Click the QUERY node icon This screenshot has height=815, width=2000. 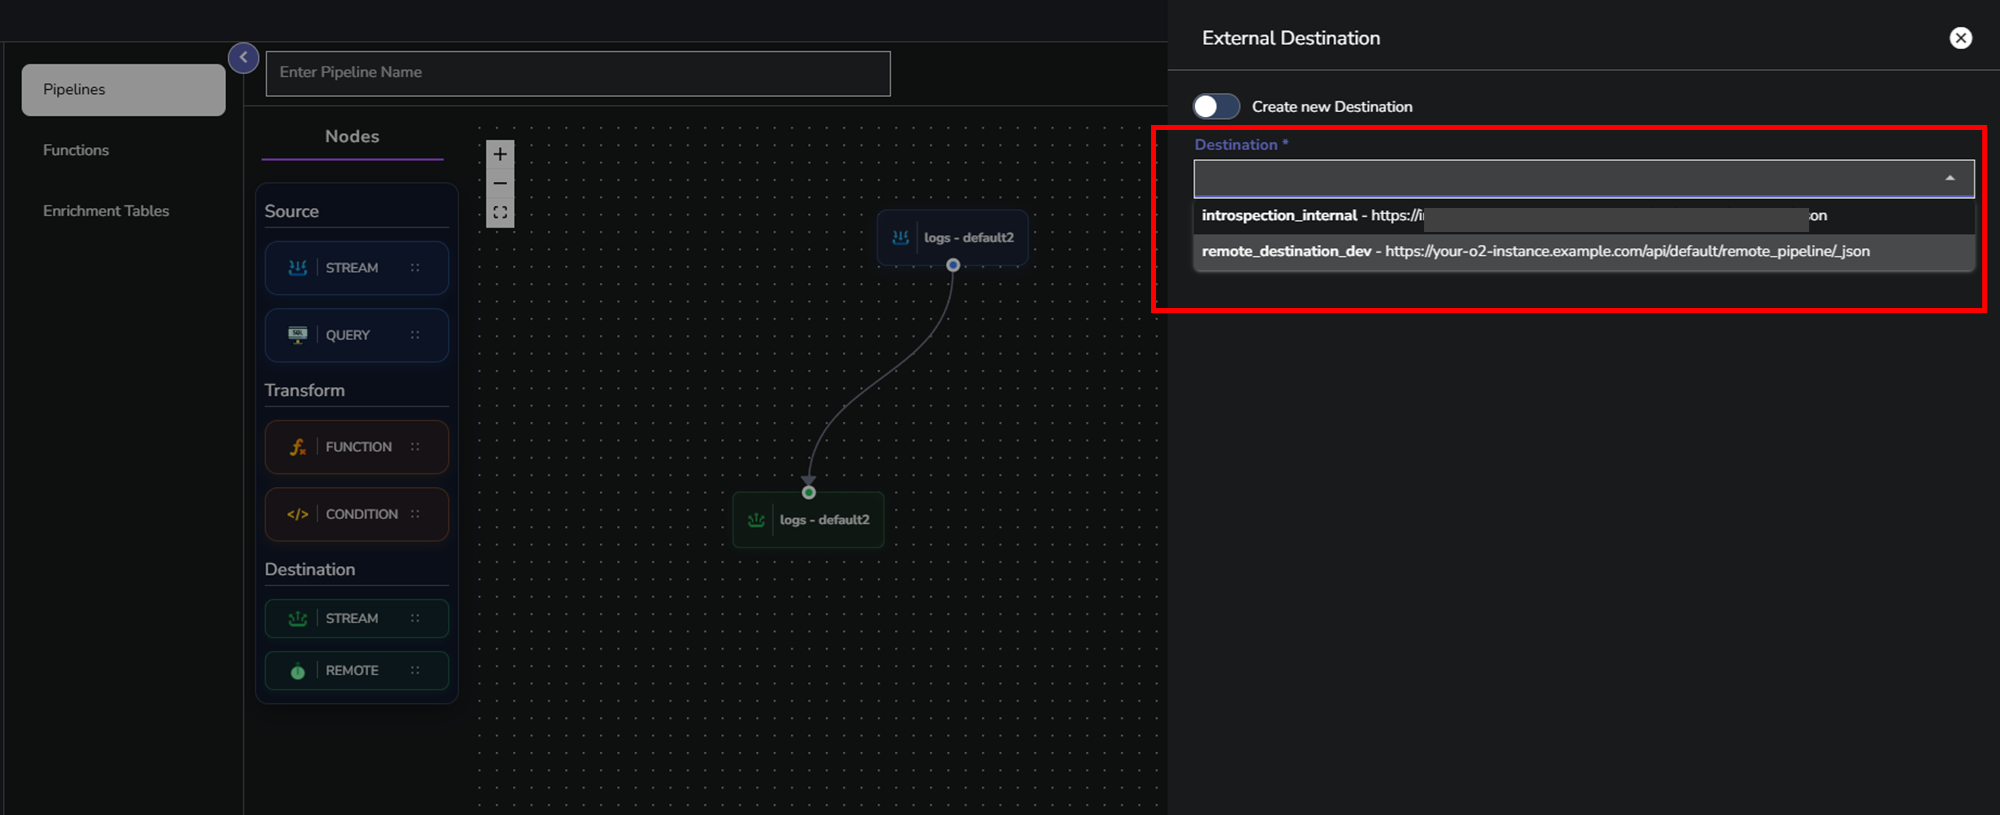(297, 335)
